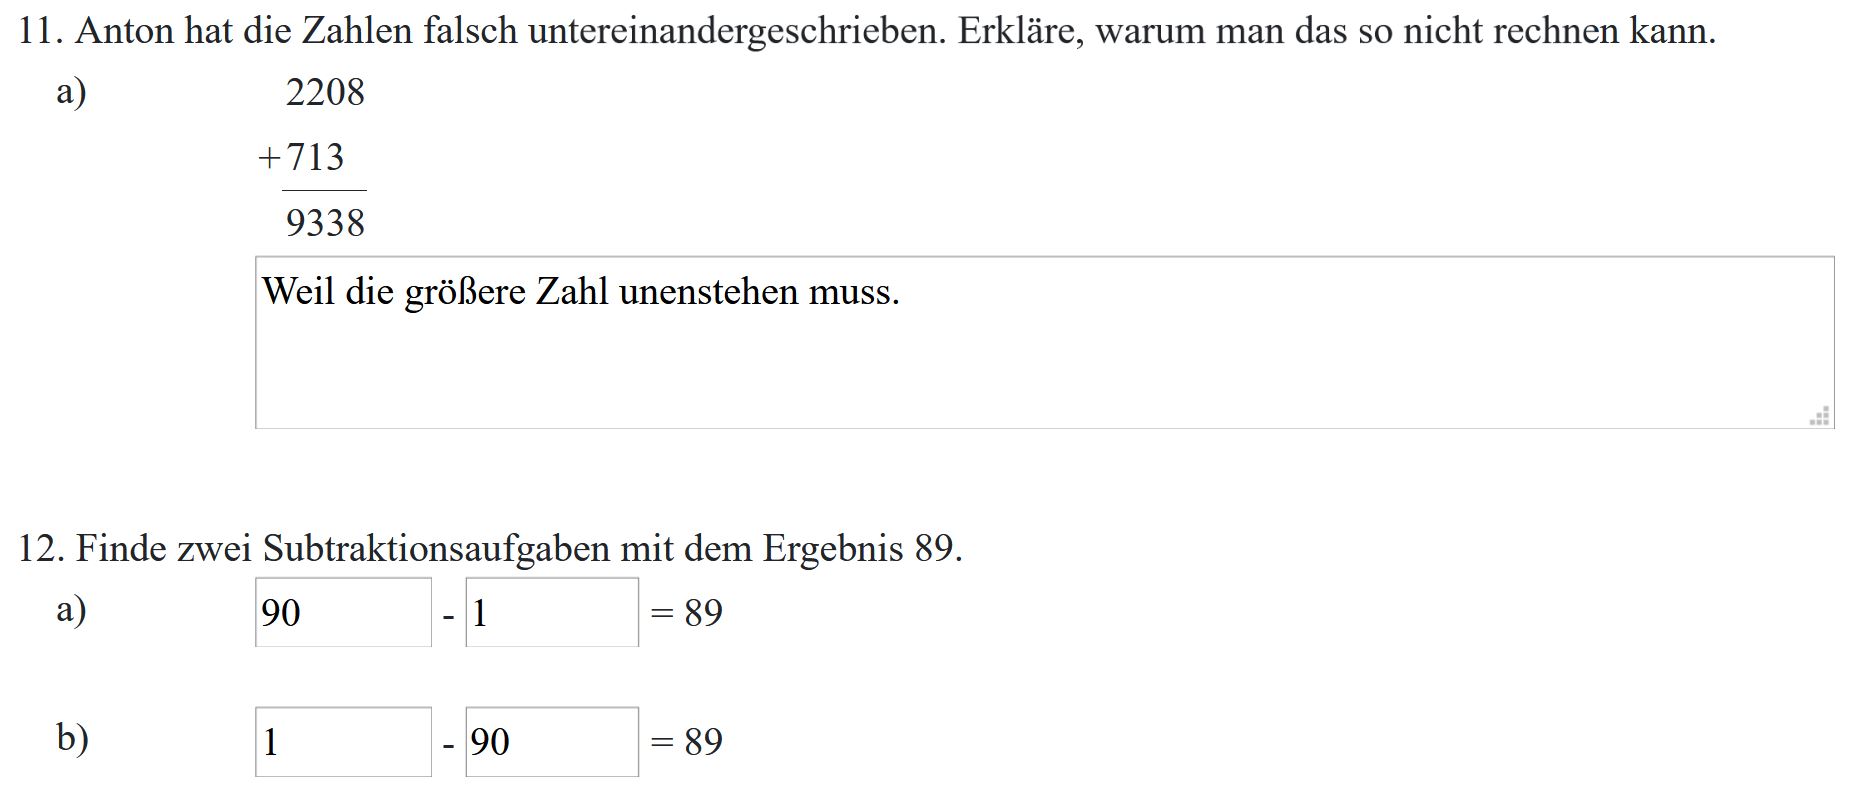Click the plus sign before 713
The image size is (1860, 801).
(269, 158)
